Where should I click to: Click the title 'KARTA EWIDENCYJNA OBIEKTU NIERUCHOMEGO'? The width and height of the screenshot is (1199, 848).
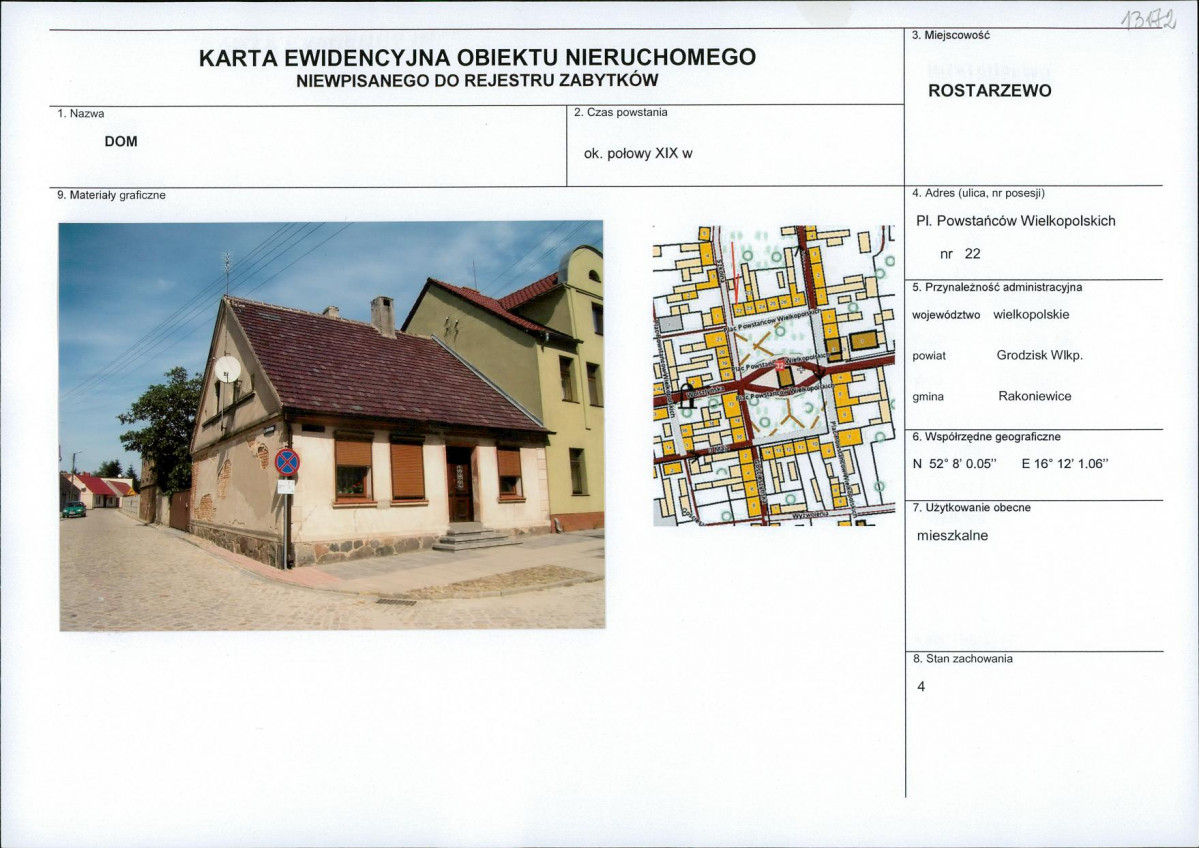[x=477, y=57]
